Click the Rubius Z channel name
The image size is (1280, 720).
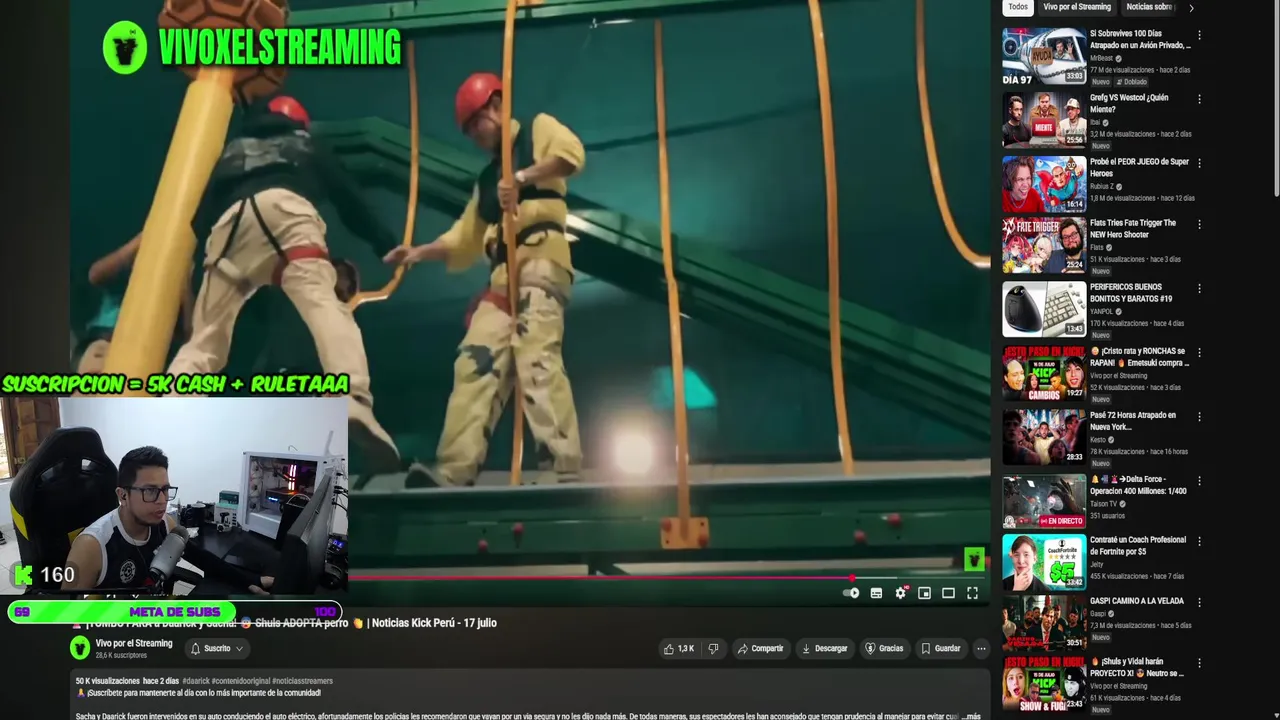(1102, 186)
